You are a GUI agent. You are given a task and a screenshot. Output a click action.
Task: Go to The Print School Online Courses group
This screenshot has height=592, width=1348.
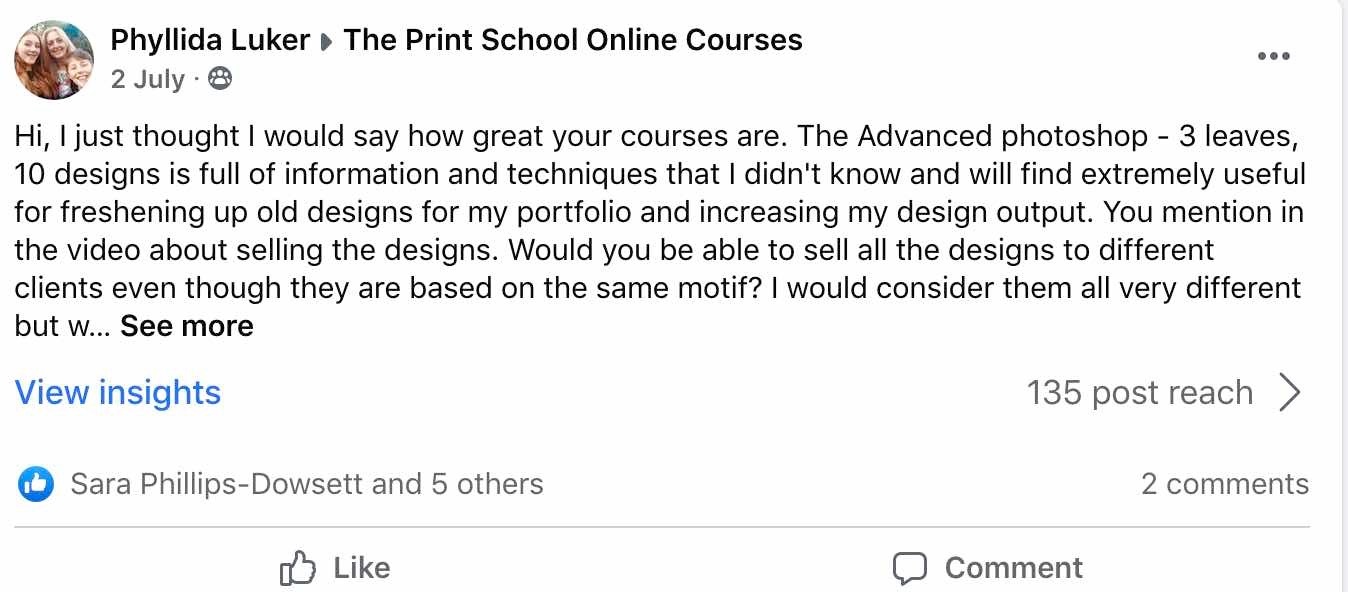pos(573,40)
